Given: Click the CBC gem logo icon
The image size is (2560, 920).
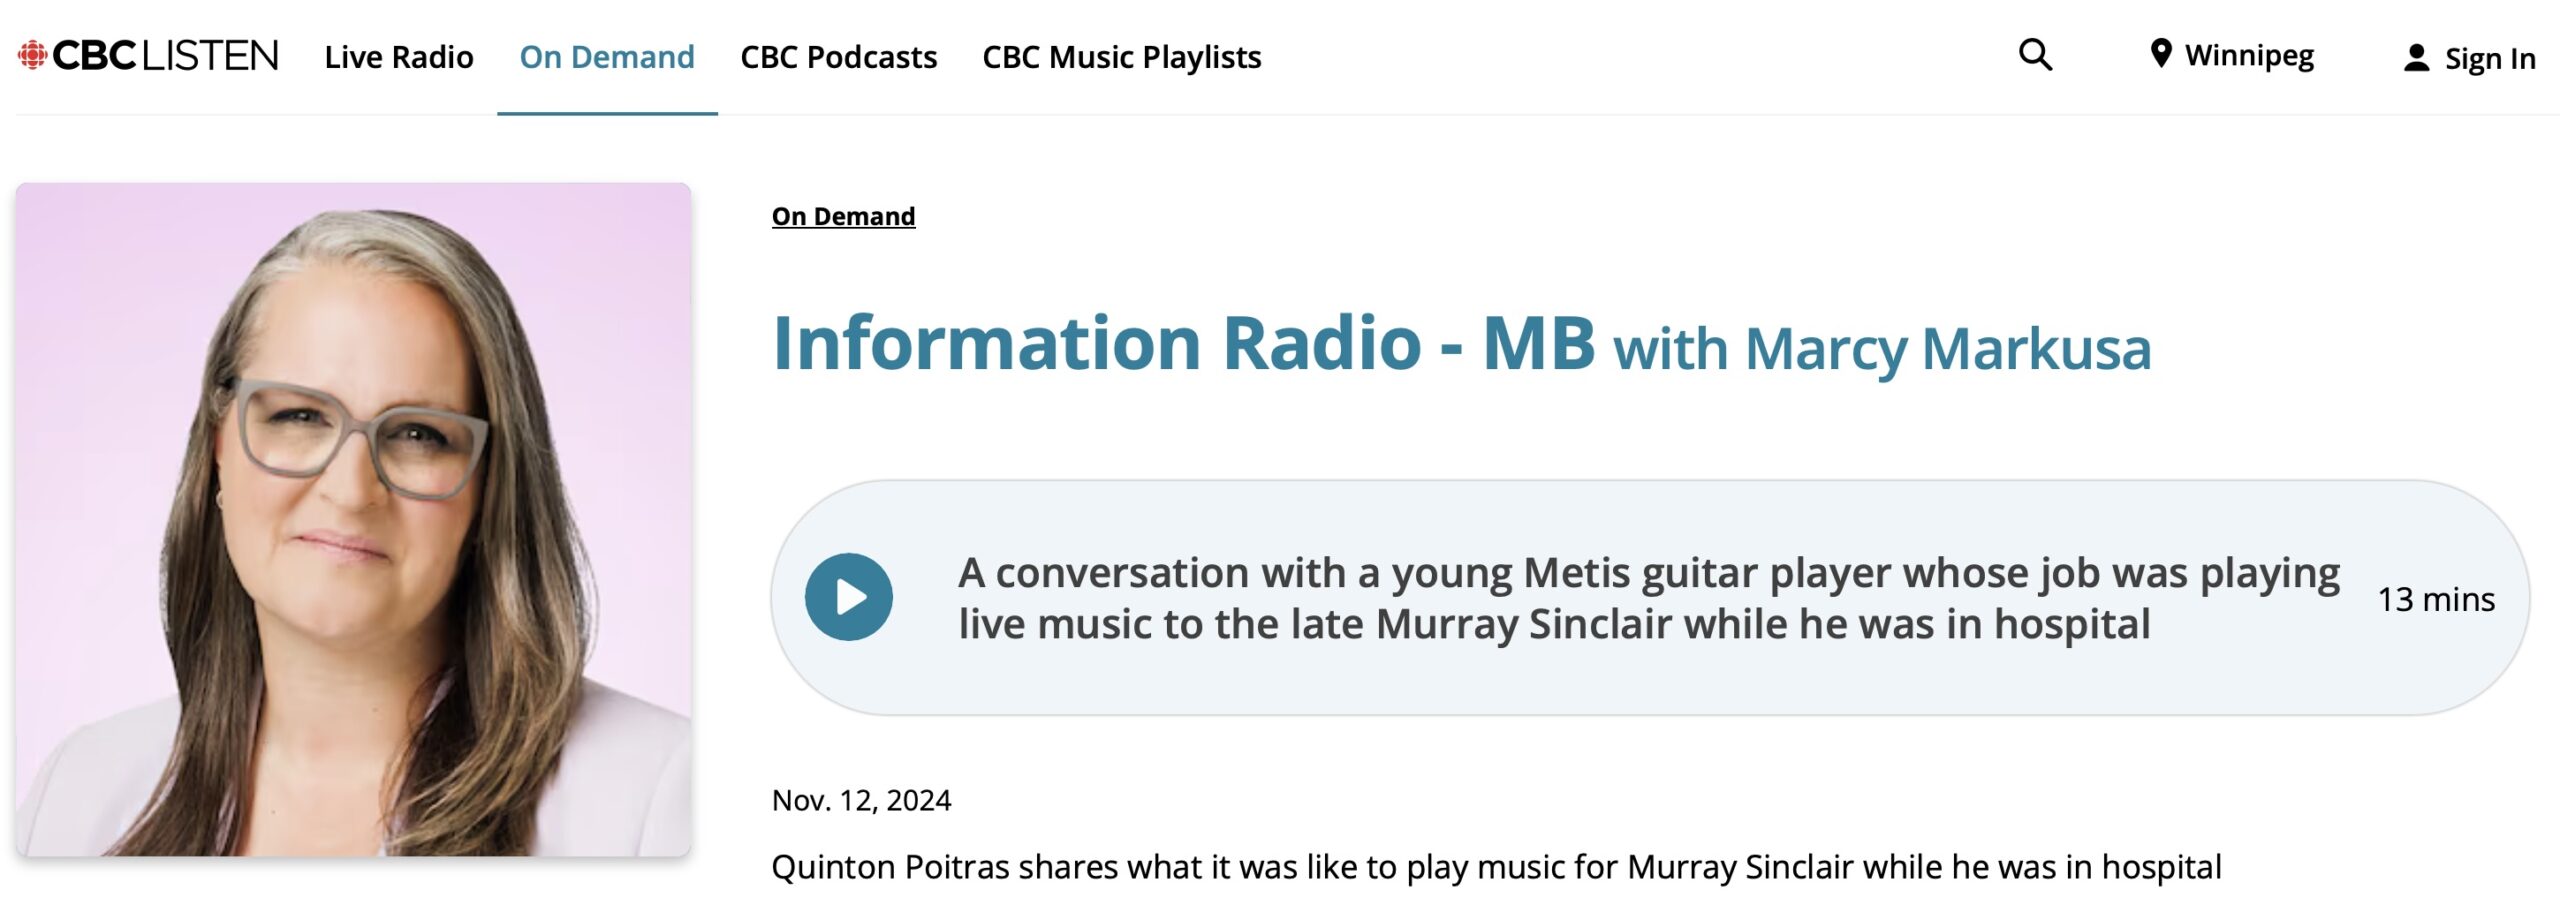Looking at the screenshot, I should click(32, 56).
